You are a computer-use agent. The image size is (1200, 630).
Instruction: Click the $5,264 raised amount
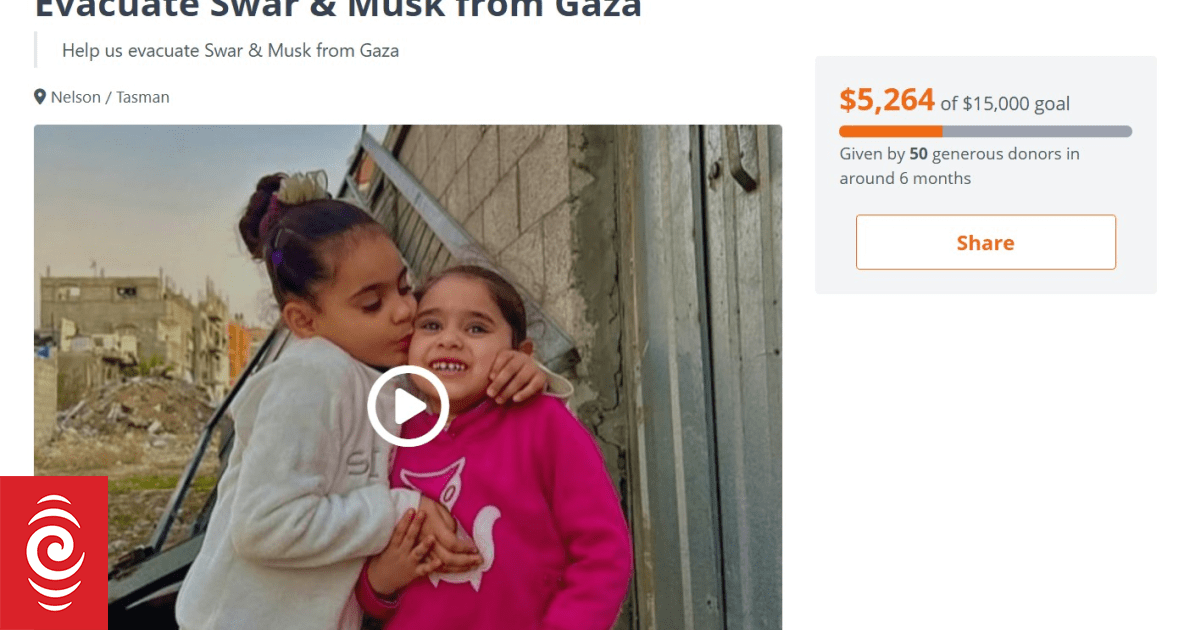click(887, 100)
